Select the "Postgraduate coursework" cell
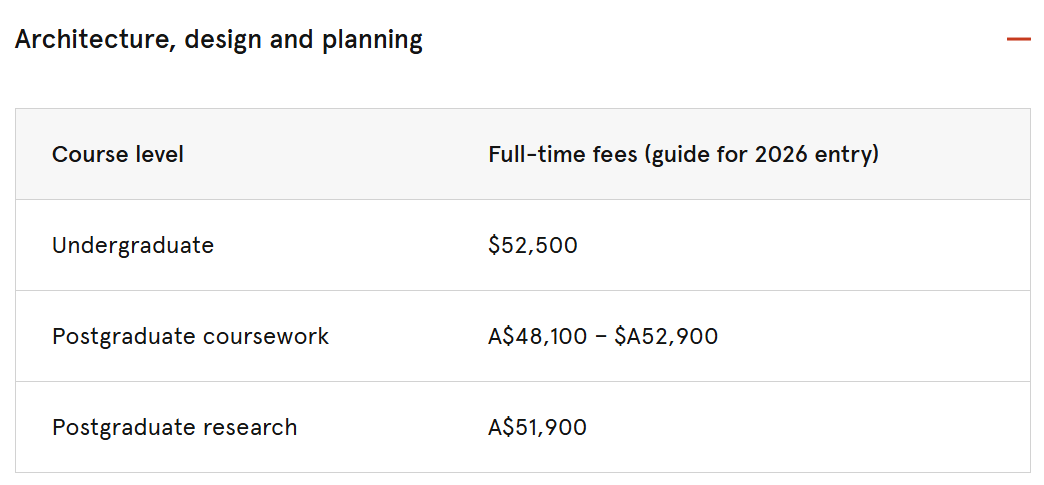Image resolution: width=1044 pixels, height=485 pixels. 190,336
